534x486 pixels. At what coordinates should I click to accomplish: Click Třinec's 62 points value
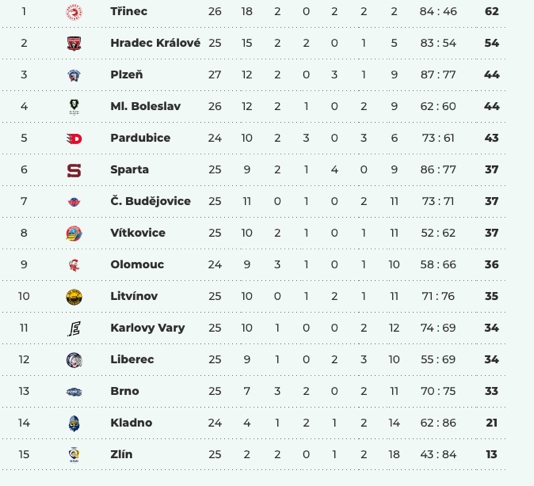pyautogui.click(x=491, y=11)
